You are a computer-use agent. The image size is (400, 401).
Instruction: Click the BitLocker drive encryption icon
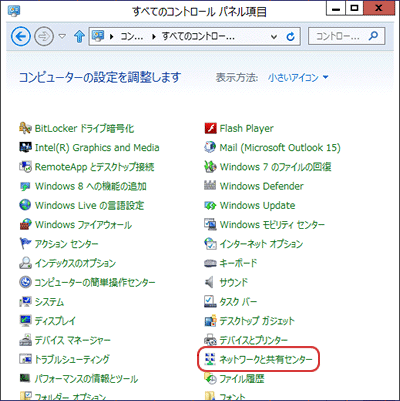pyautogui.click(x=25, y=128)
